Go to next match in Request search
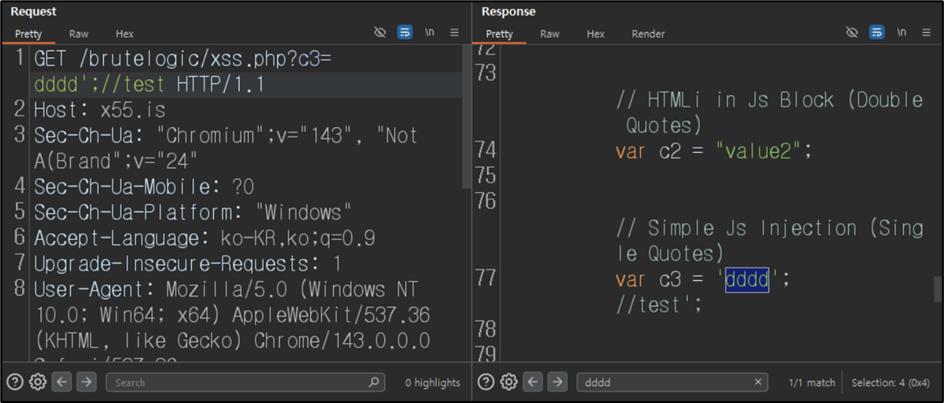The width and height of the screenshot is (944, 403). click(x=86, y=382)
